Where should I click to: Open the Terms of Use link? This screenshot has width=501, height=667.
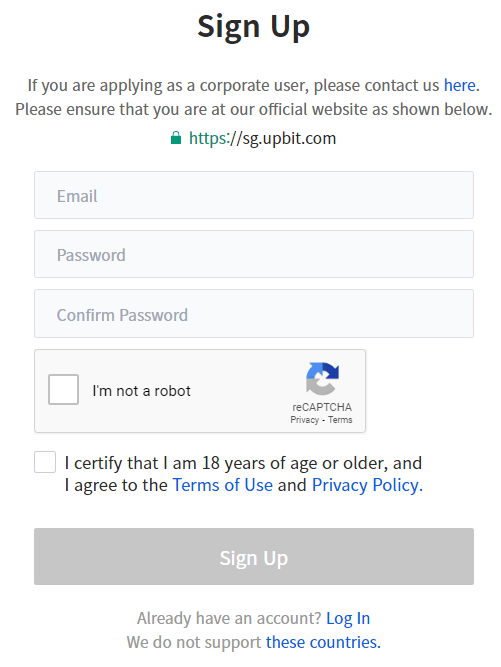click(x=222, y=485)
